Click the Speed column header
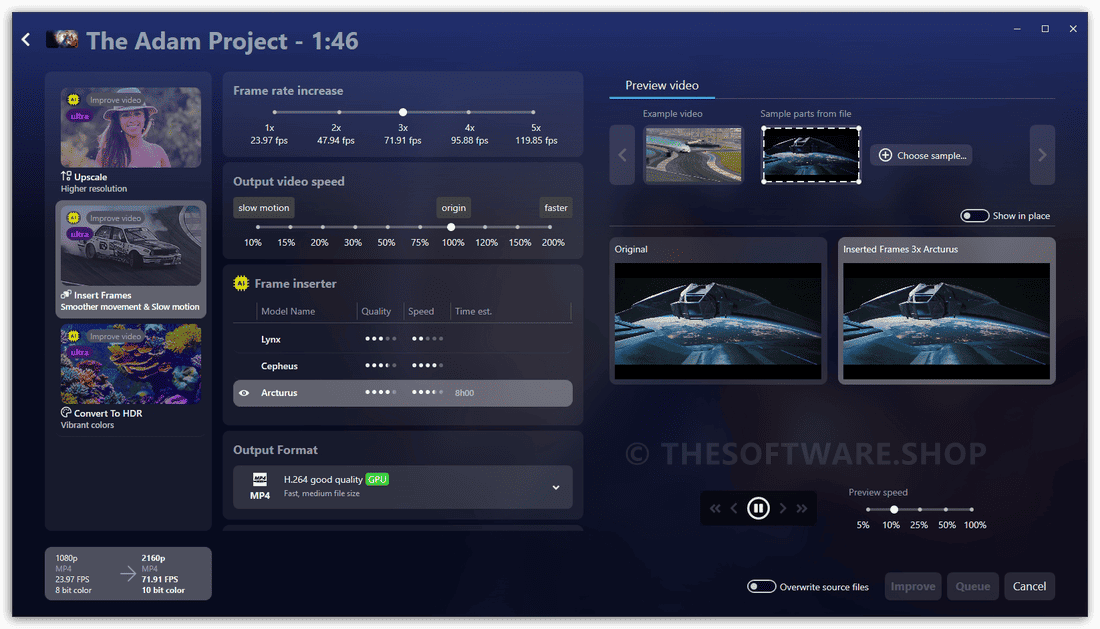 (x=421, y=311)
